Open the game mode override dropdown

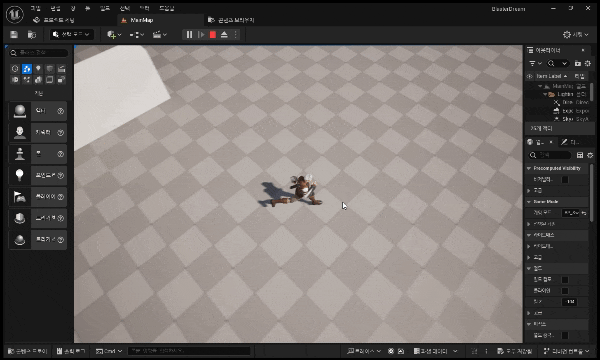tap(571, 213)
